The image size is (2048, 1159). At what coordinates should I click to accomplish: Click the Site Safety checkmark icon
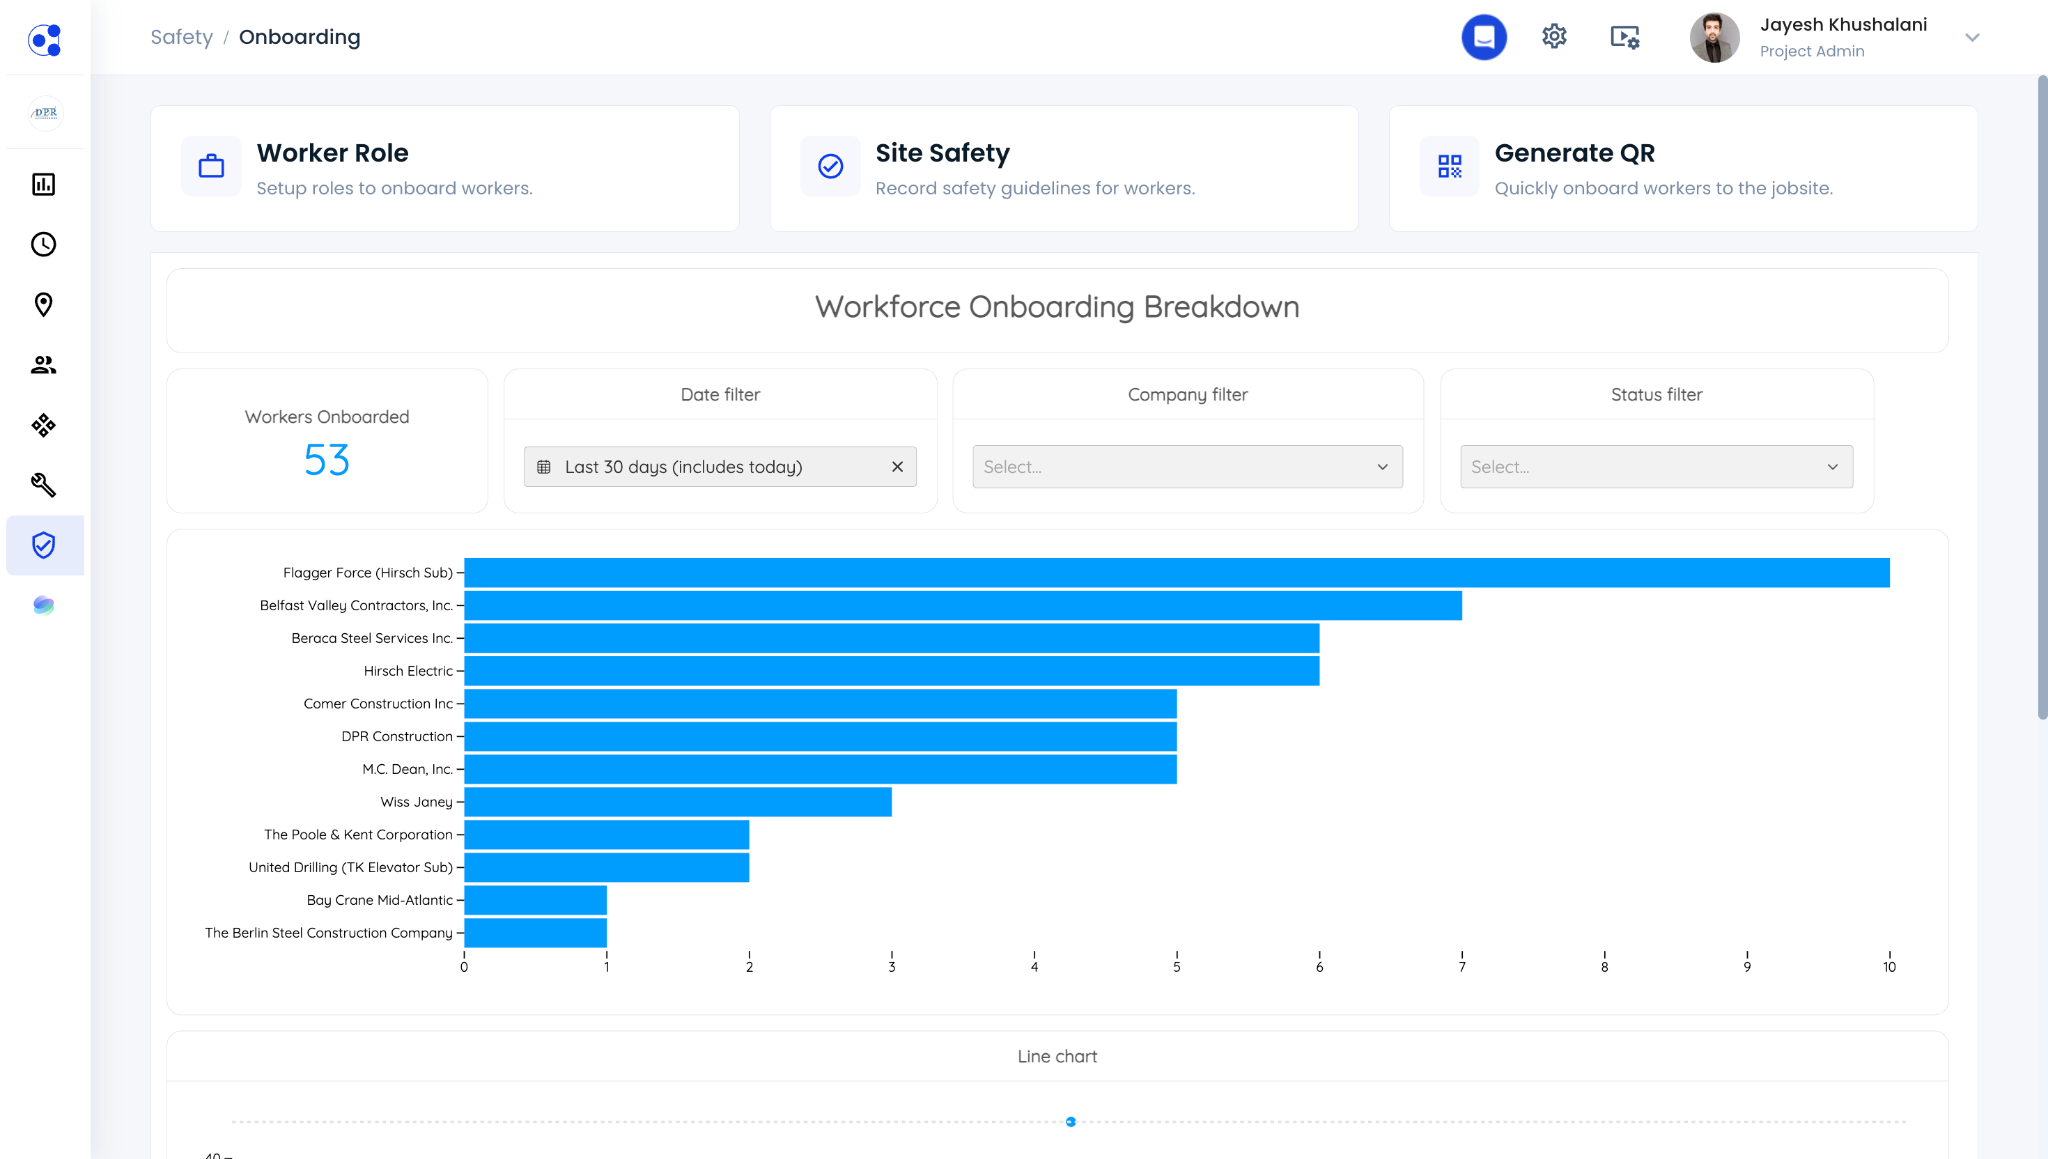pyautogui.click(x=830, y=166)
